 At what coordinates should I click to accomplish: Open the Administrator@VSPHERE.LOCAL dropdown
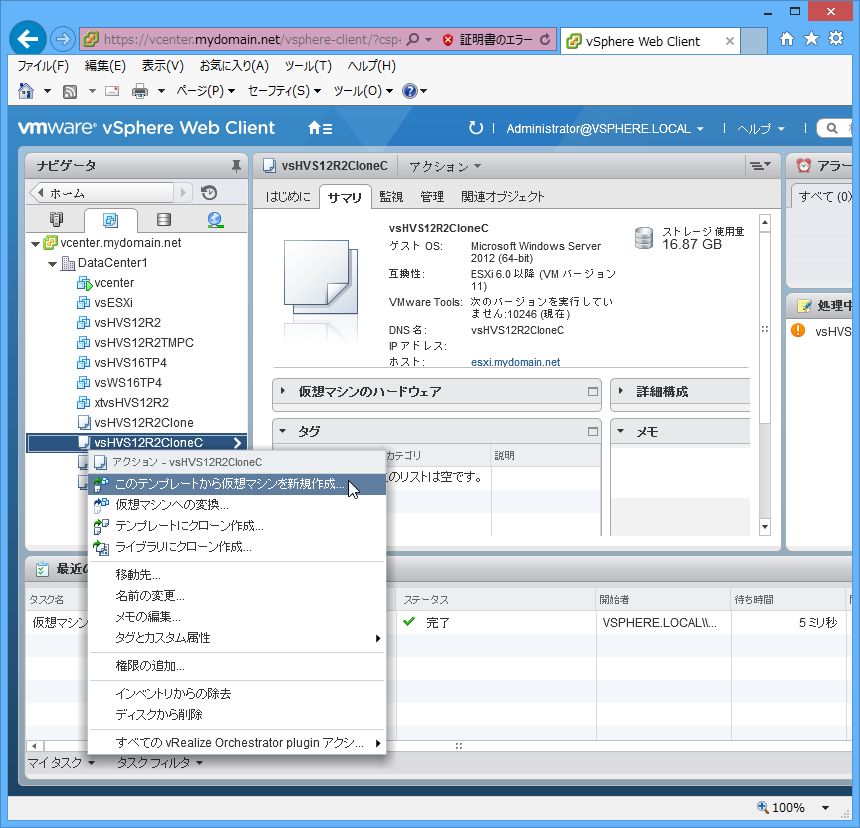click(x=604, y=129)
